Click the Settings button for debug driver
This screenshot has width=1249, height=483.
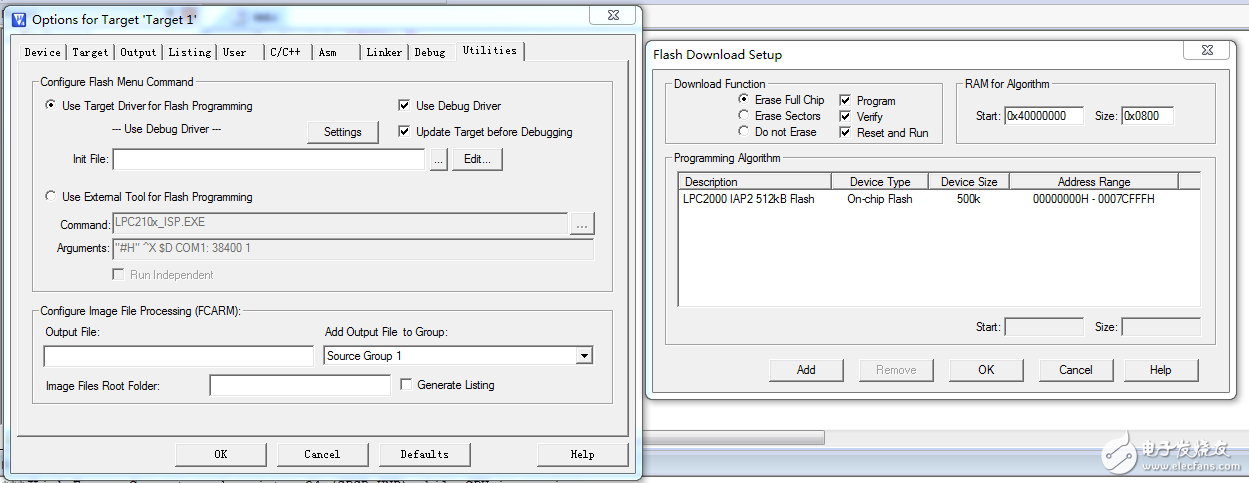pos(342,132)
